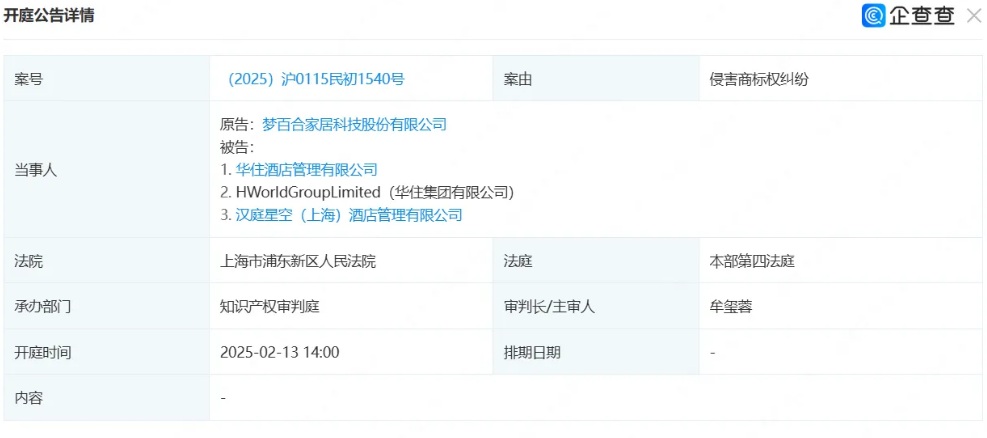The width and height of the screenshot is (987, 438).
Task: Open plaintiff 梦百合家居科技股份有限公司 link
Action: [354, 125]
